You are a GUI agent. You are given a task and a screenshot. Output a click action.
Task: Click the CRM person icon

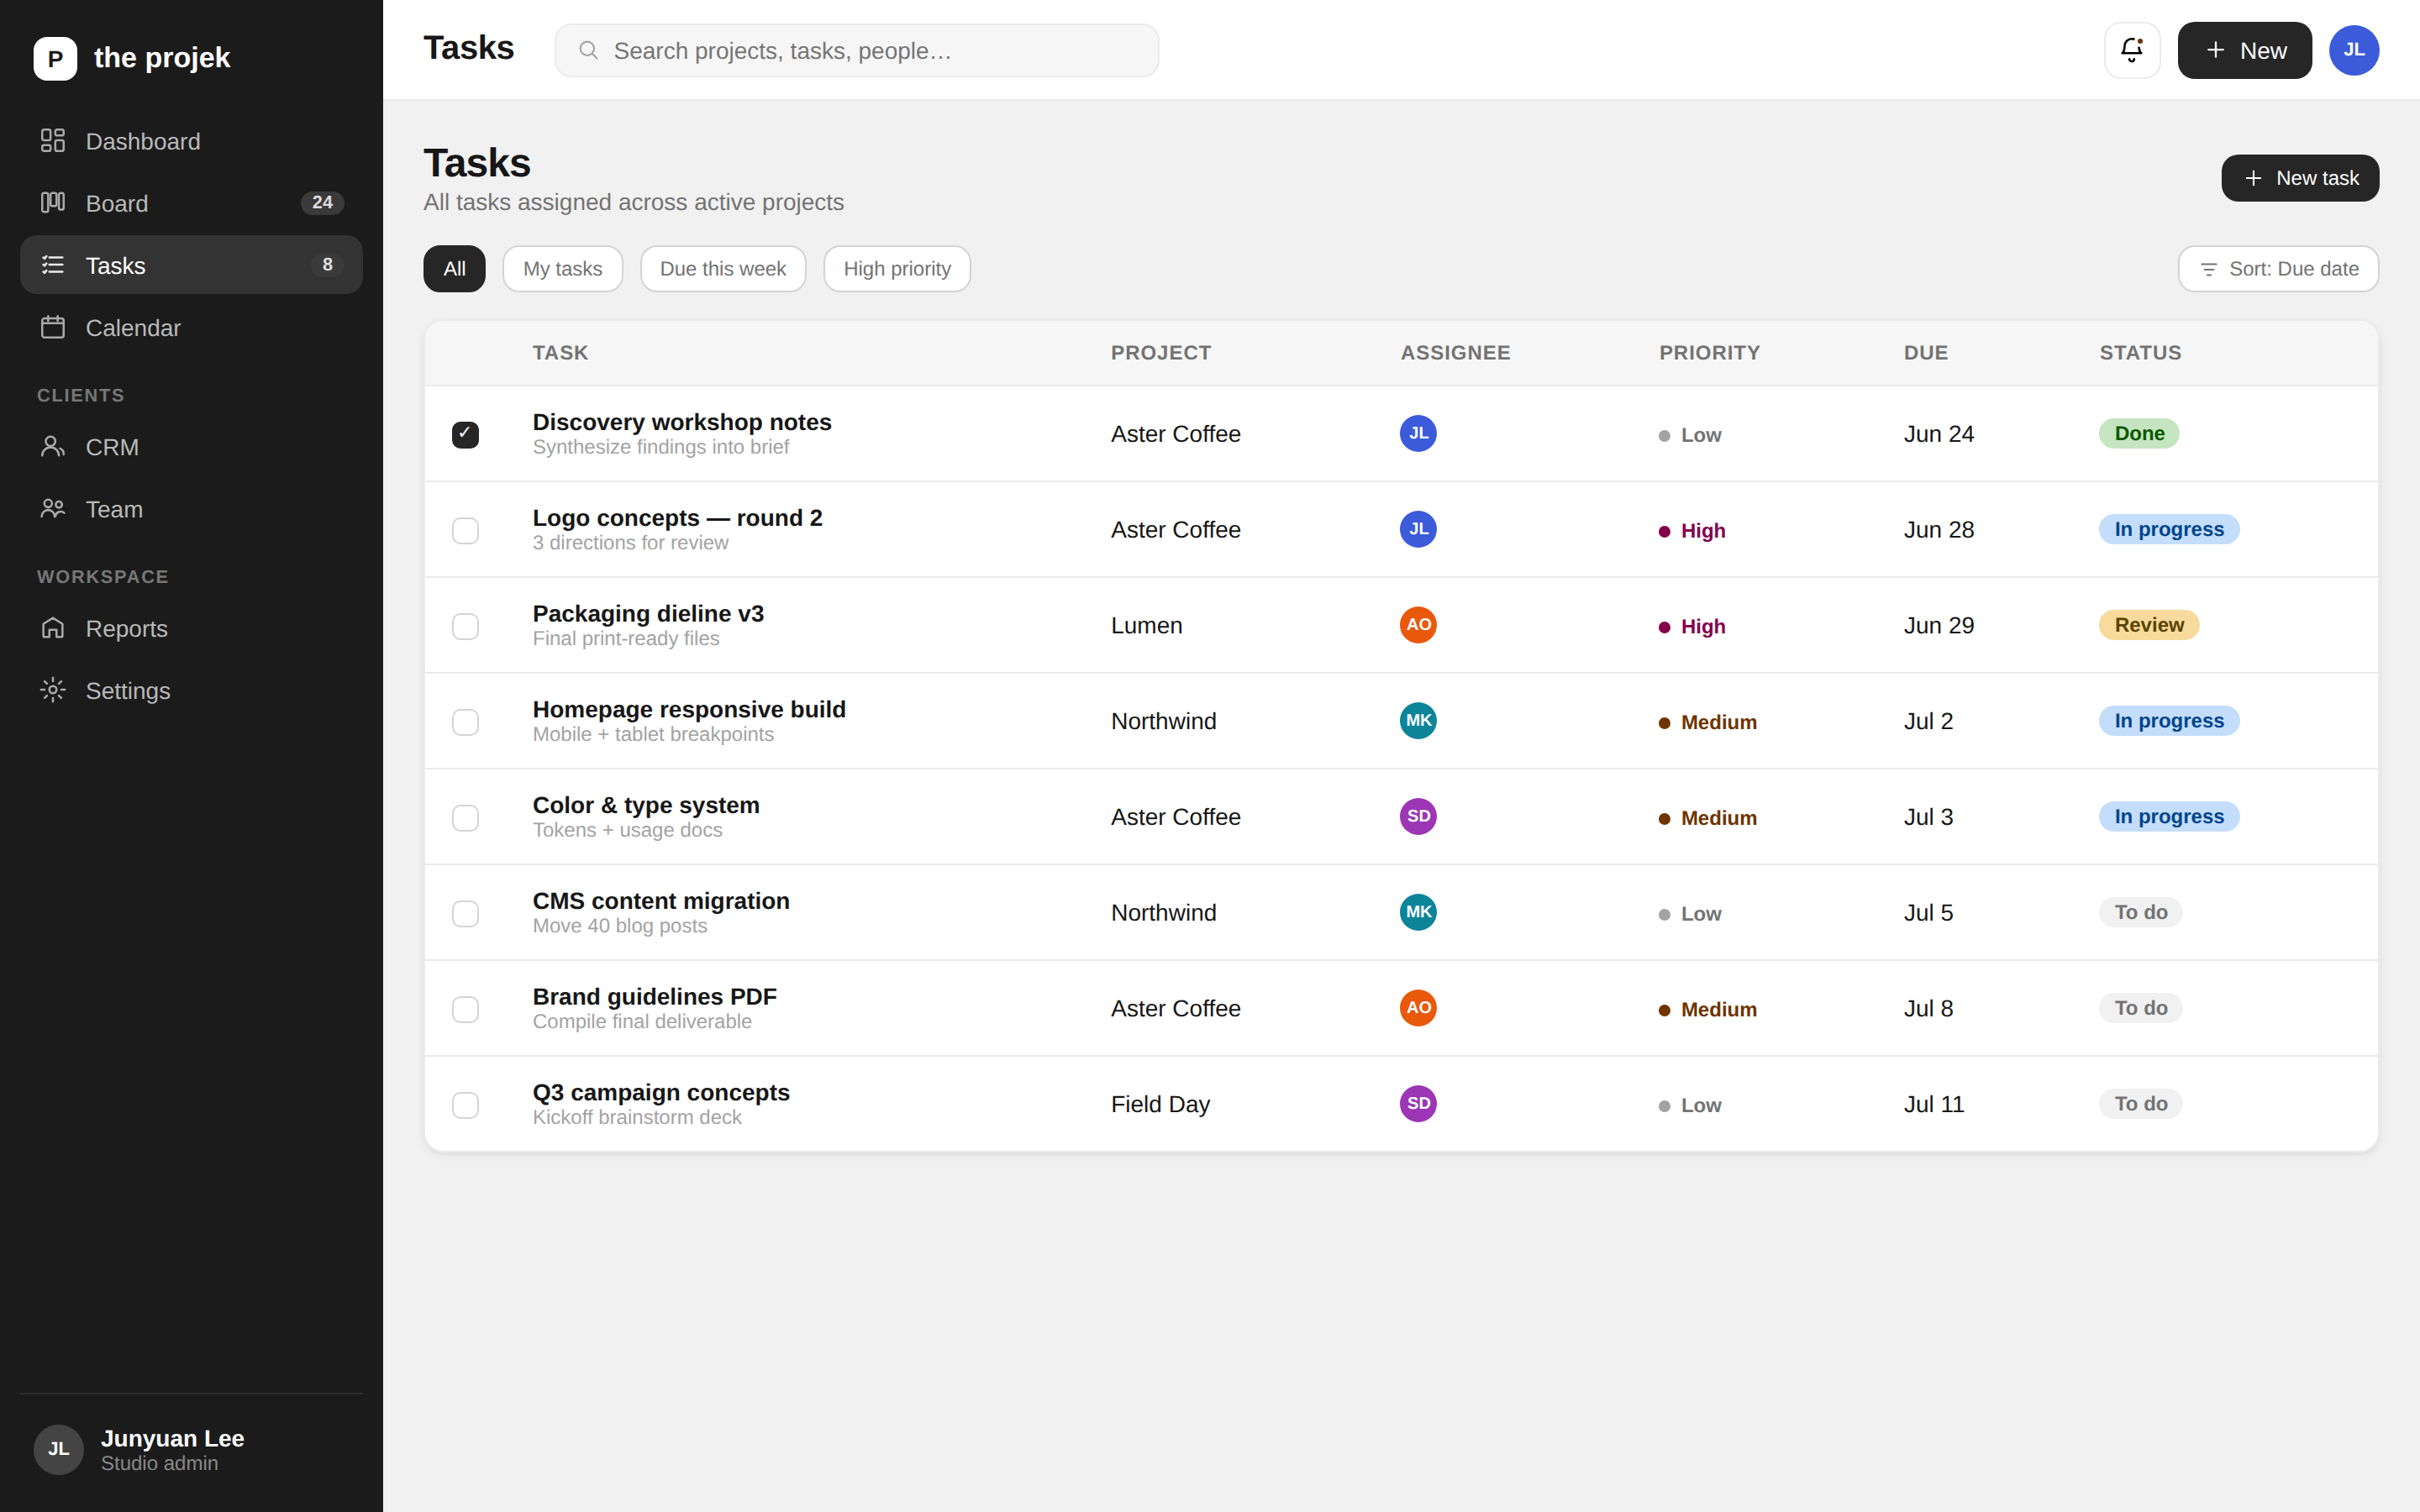pyautogui.click(x=53, y=446)
